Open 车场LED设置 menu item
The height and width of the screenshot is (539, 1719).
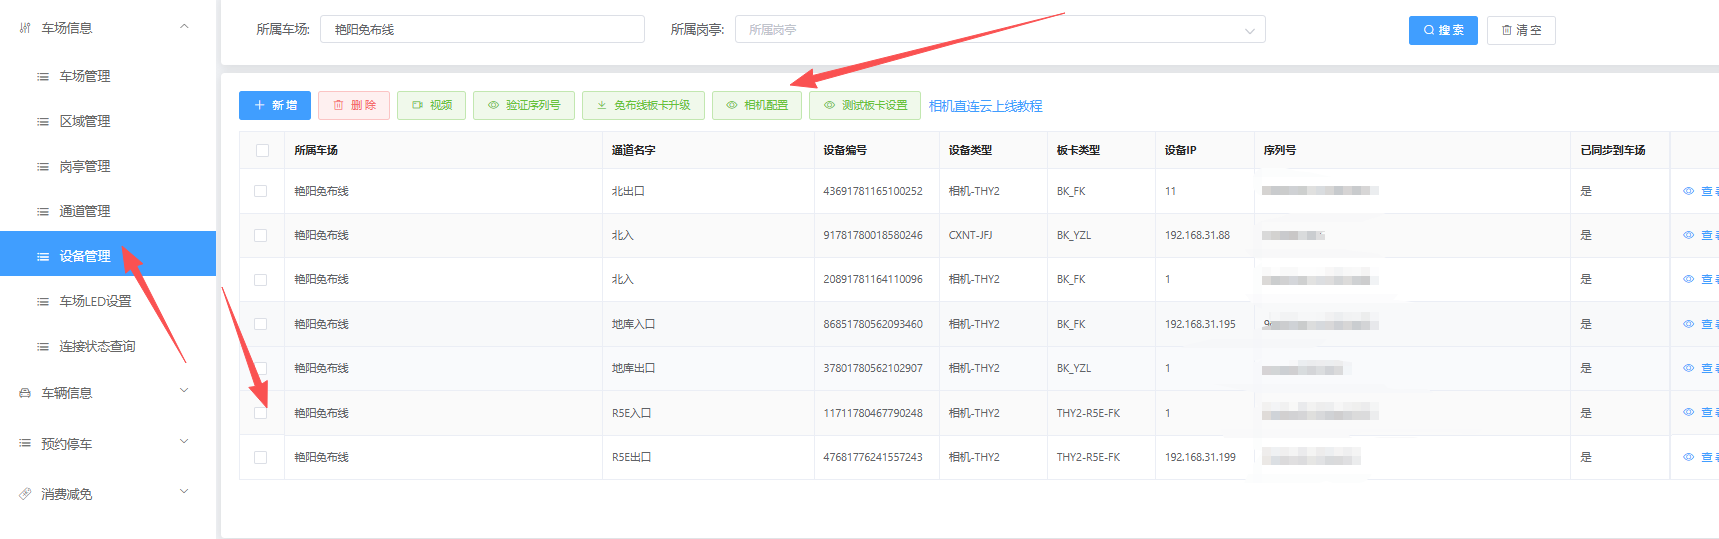[x=95, y=301]
